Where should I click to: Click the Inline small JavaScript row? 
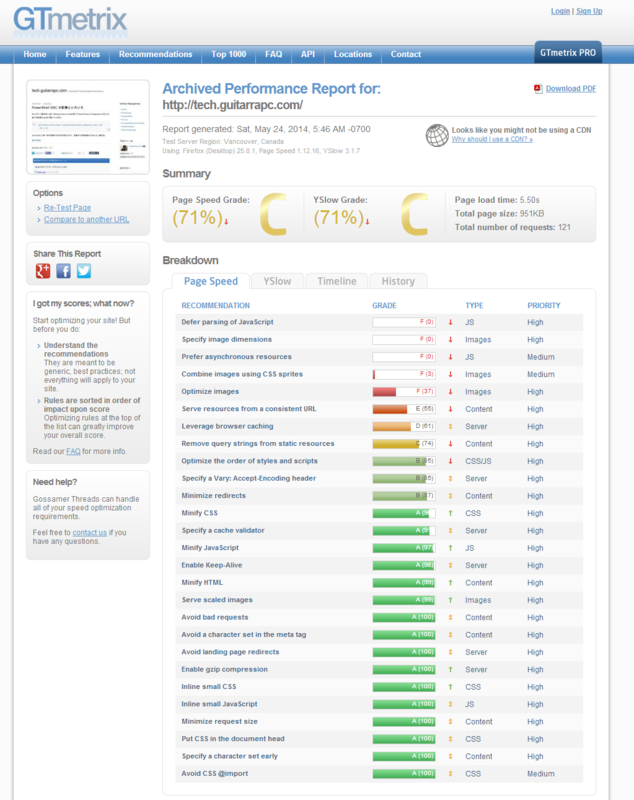point(379,704)
